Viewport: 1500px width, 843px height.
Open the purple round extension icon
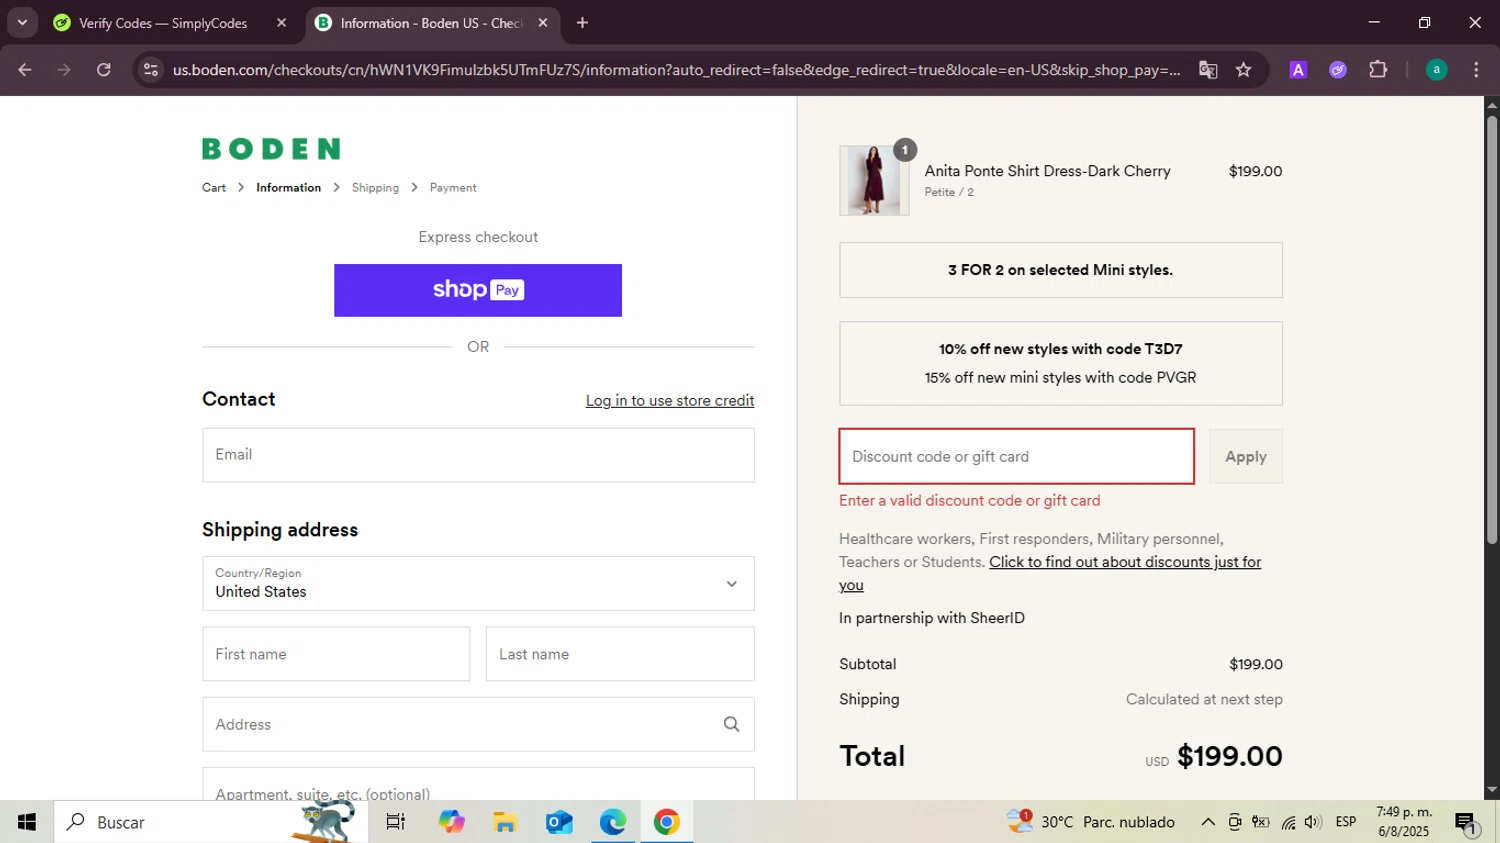tap(1338, 70)
